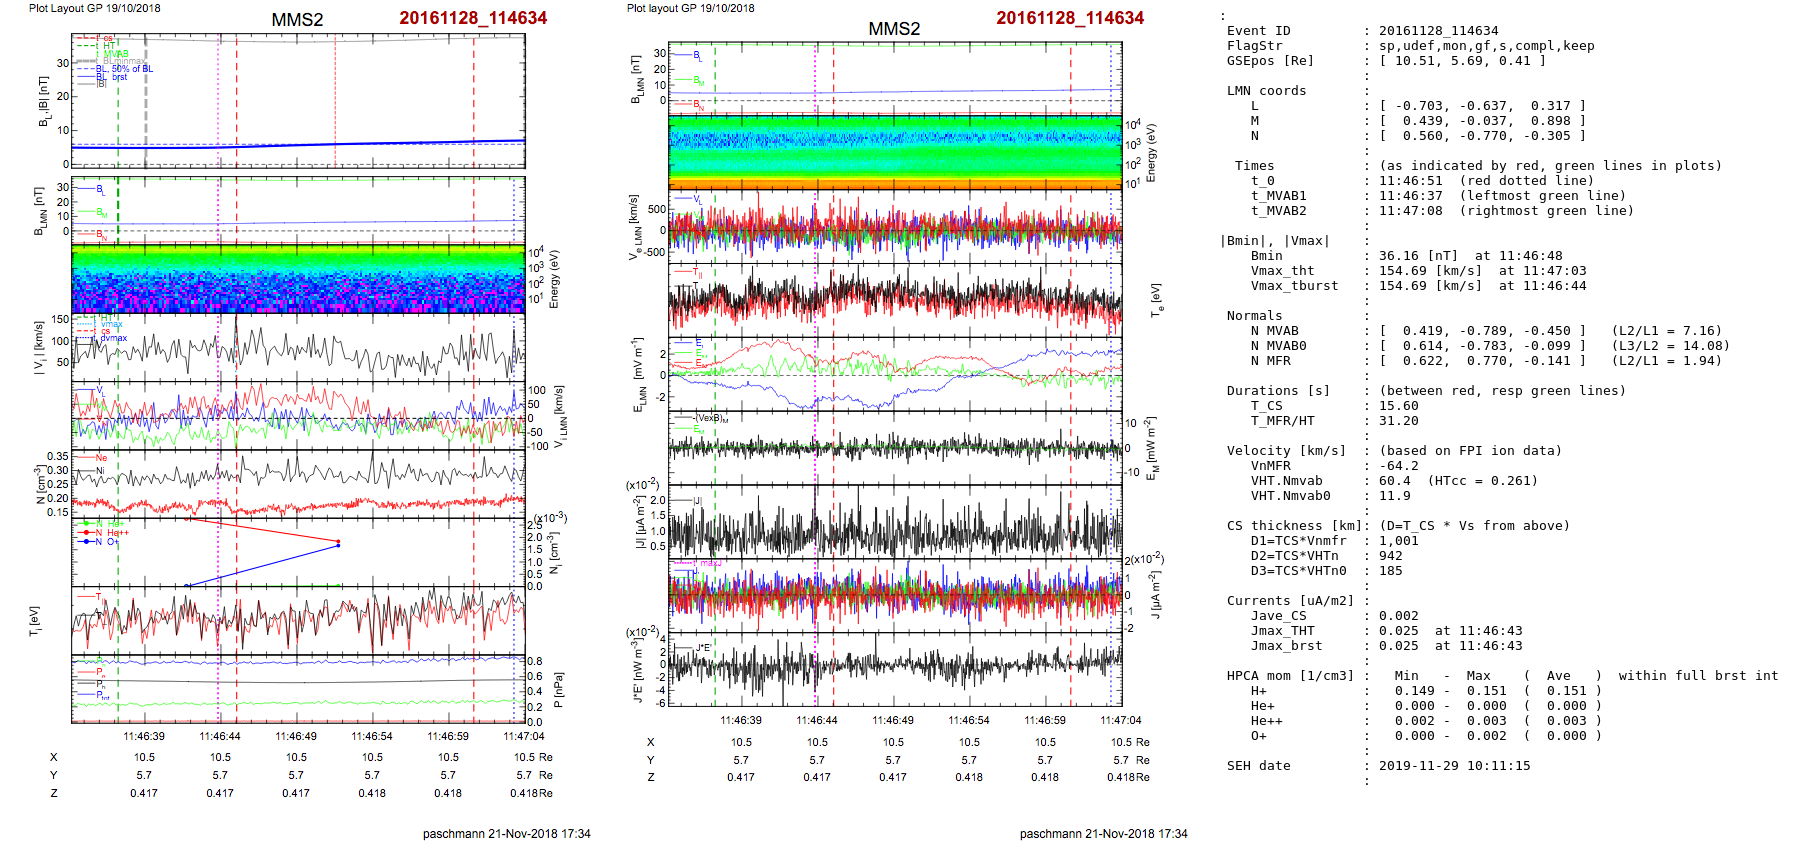Click the 'Plot Layout GP 19/10/2018' label at top left
The height and width of the screenshot is (841, 1804).
coord(94,8)
